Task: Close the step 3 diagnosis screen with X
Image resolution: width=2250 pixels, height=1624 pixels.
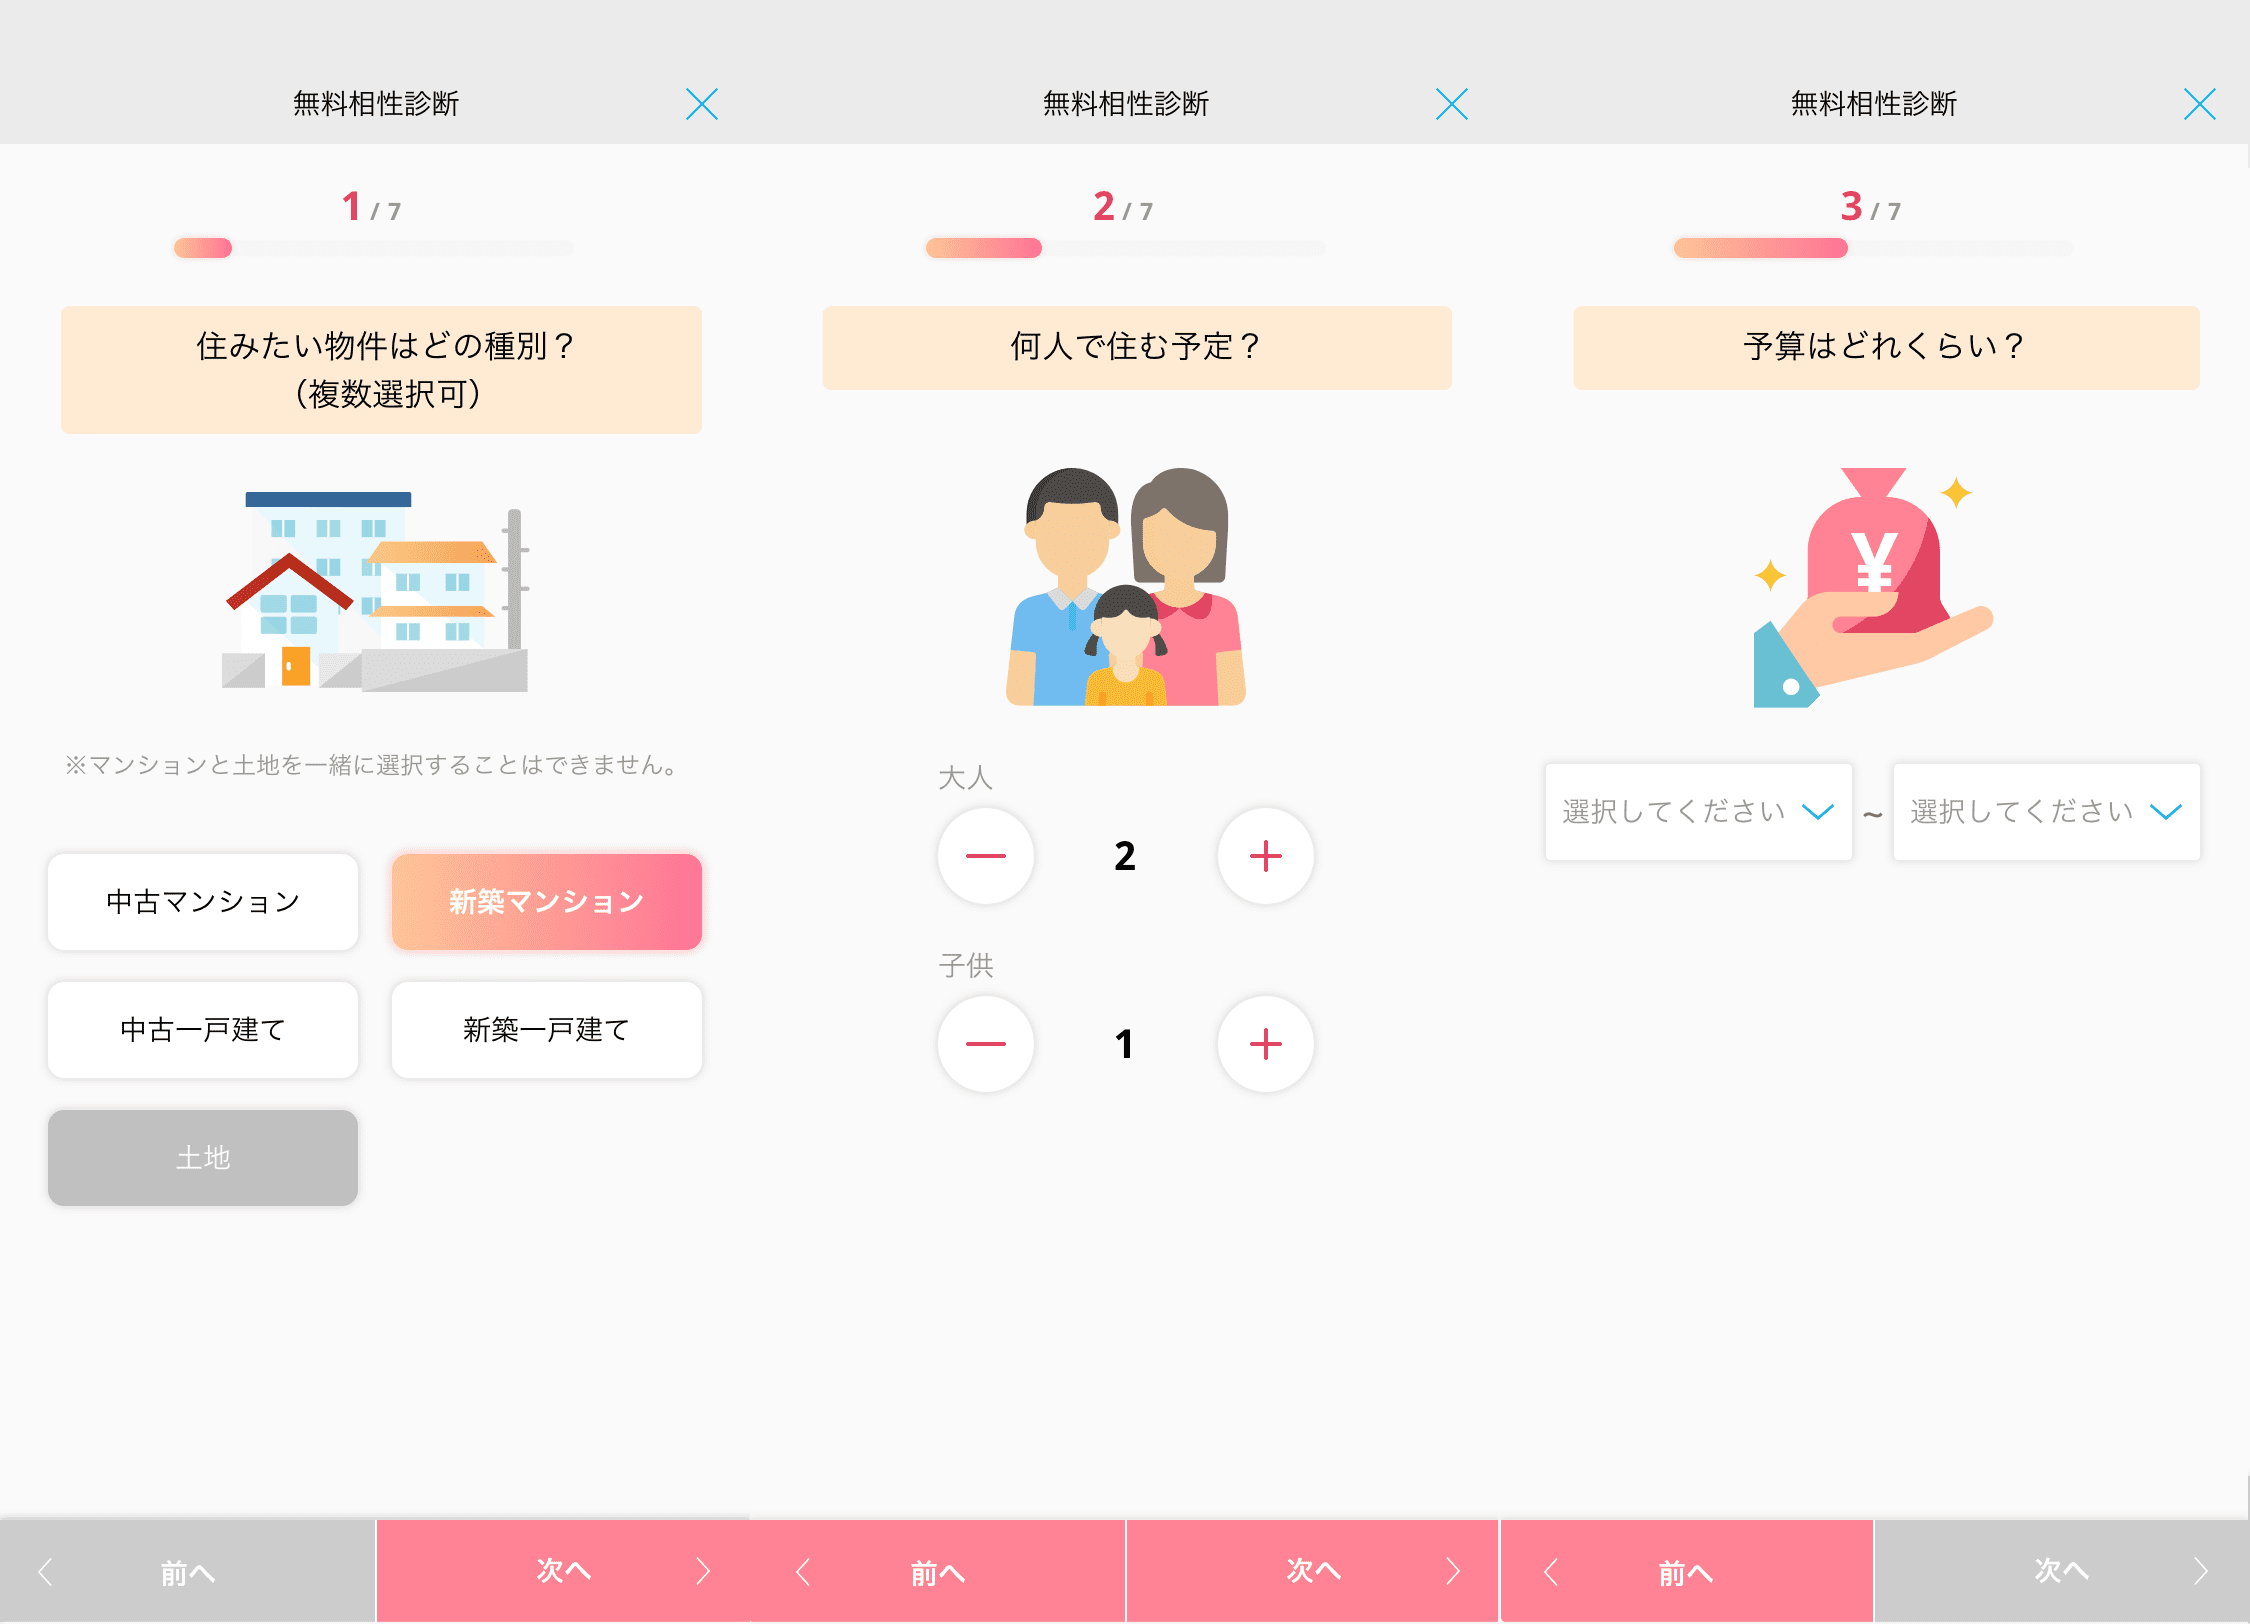Action: 2200,104
